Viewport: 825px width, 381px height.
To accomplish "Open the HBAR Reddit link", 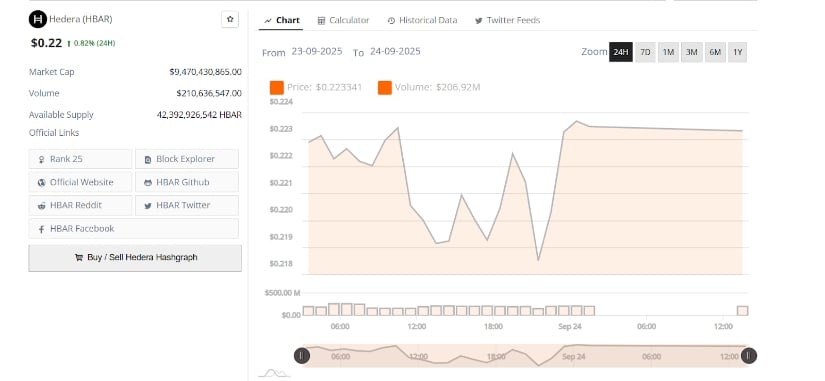I will click(x=81, y=205).
